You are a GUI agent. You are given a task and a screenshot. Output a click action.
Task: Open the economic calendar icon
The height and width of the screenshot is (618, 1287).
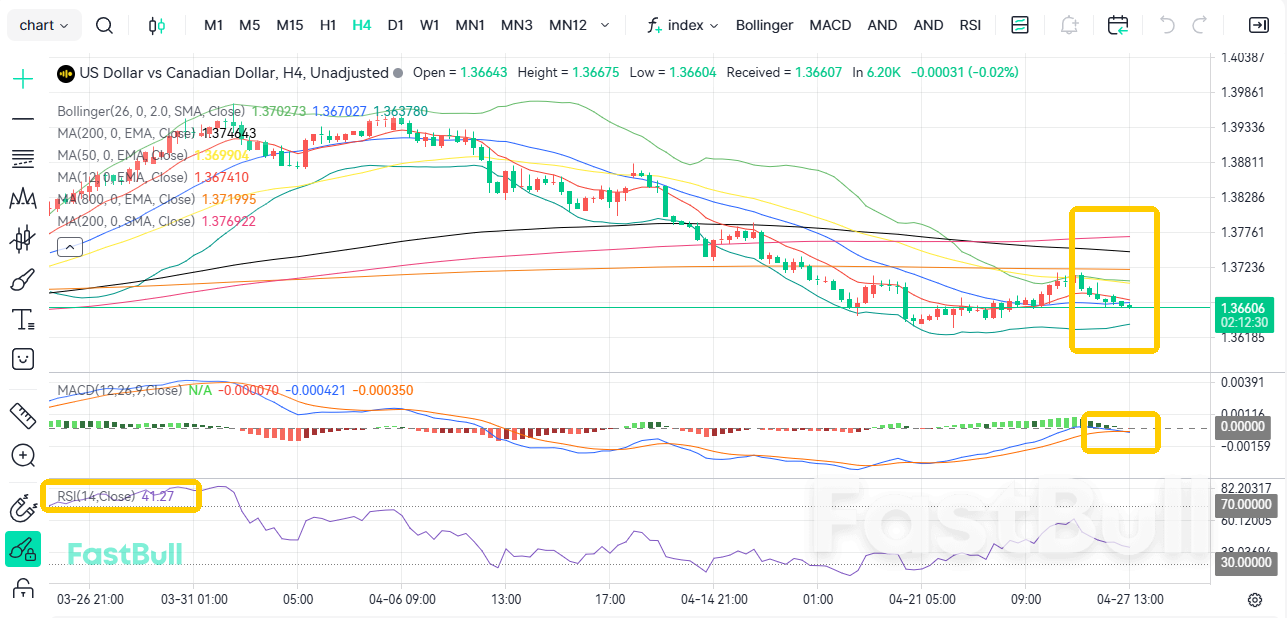coord(1117,25)
